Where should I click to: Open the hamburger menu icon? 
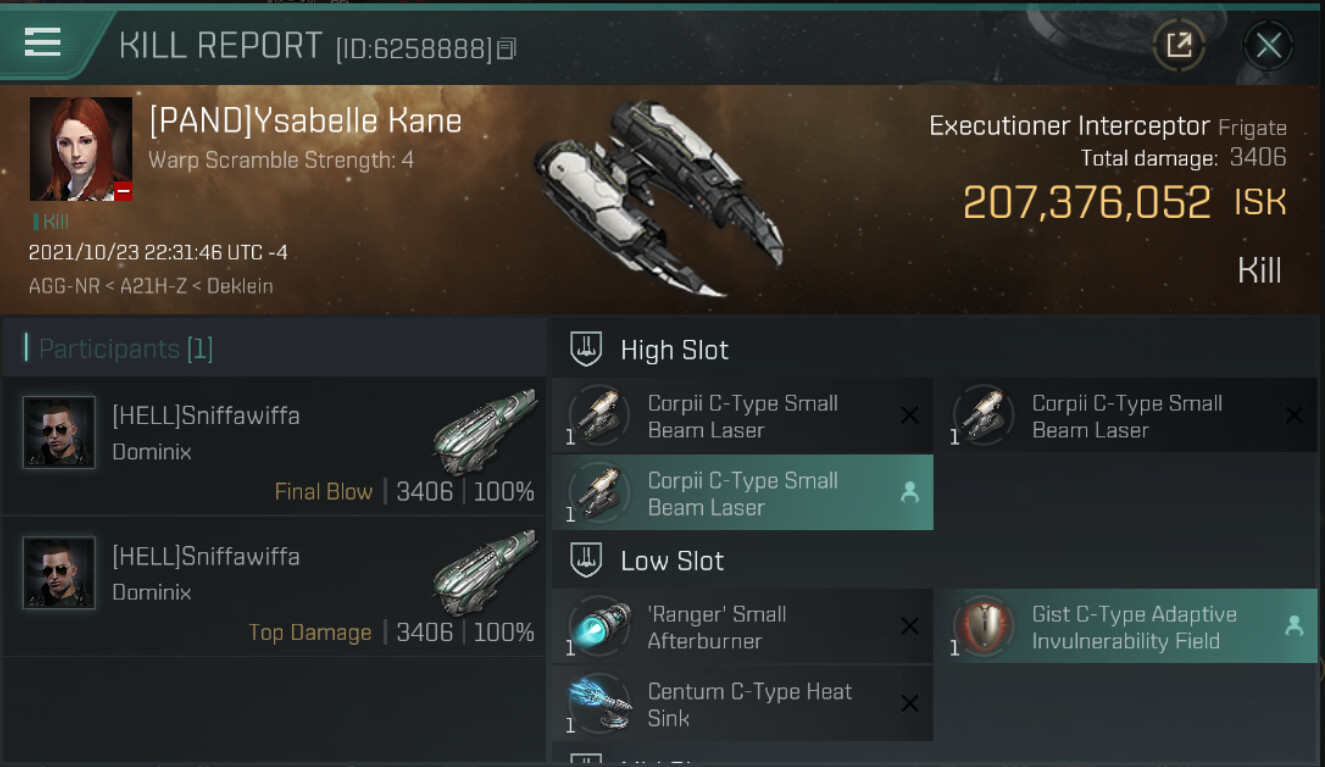(x=43, y=42)
